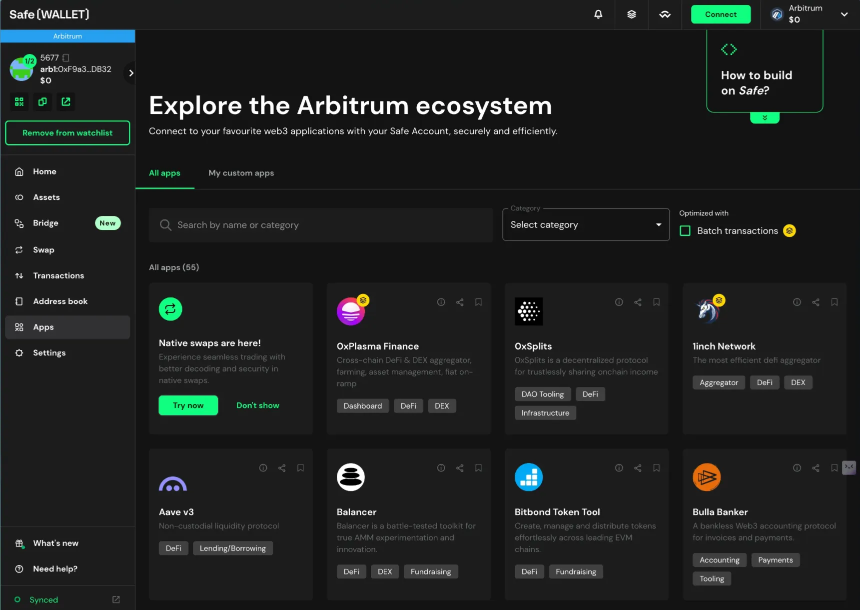Show the QR code for Safe address
The image size is (860, 610).
(19, 101)
